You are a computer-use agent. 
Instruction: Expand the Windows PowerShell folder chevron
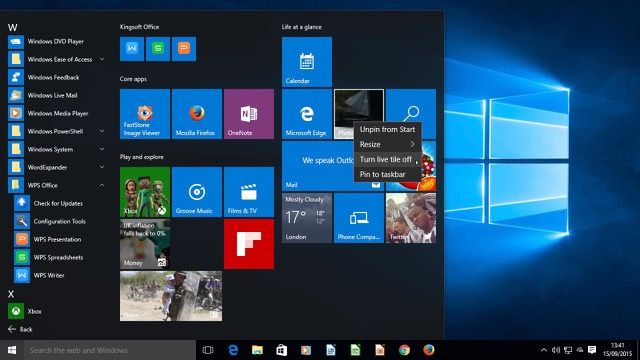(102, 131)
